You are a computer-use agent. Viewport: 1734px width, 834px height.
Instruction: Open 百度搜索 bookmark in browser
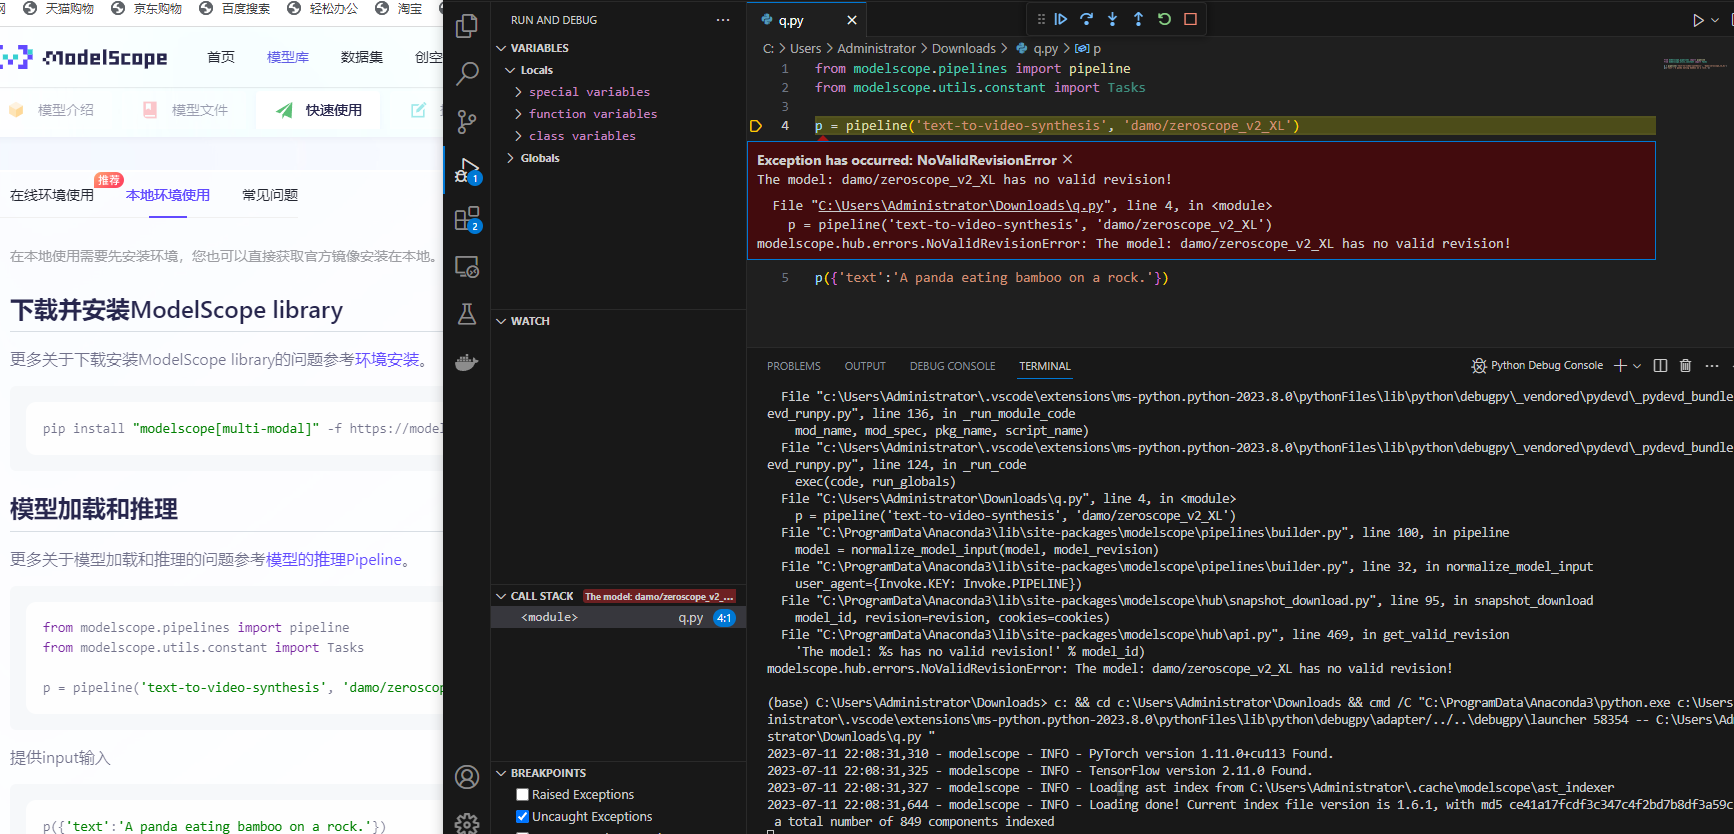coord(235,8)
